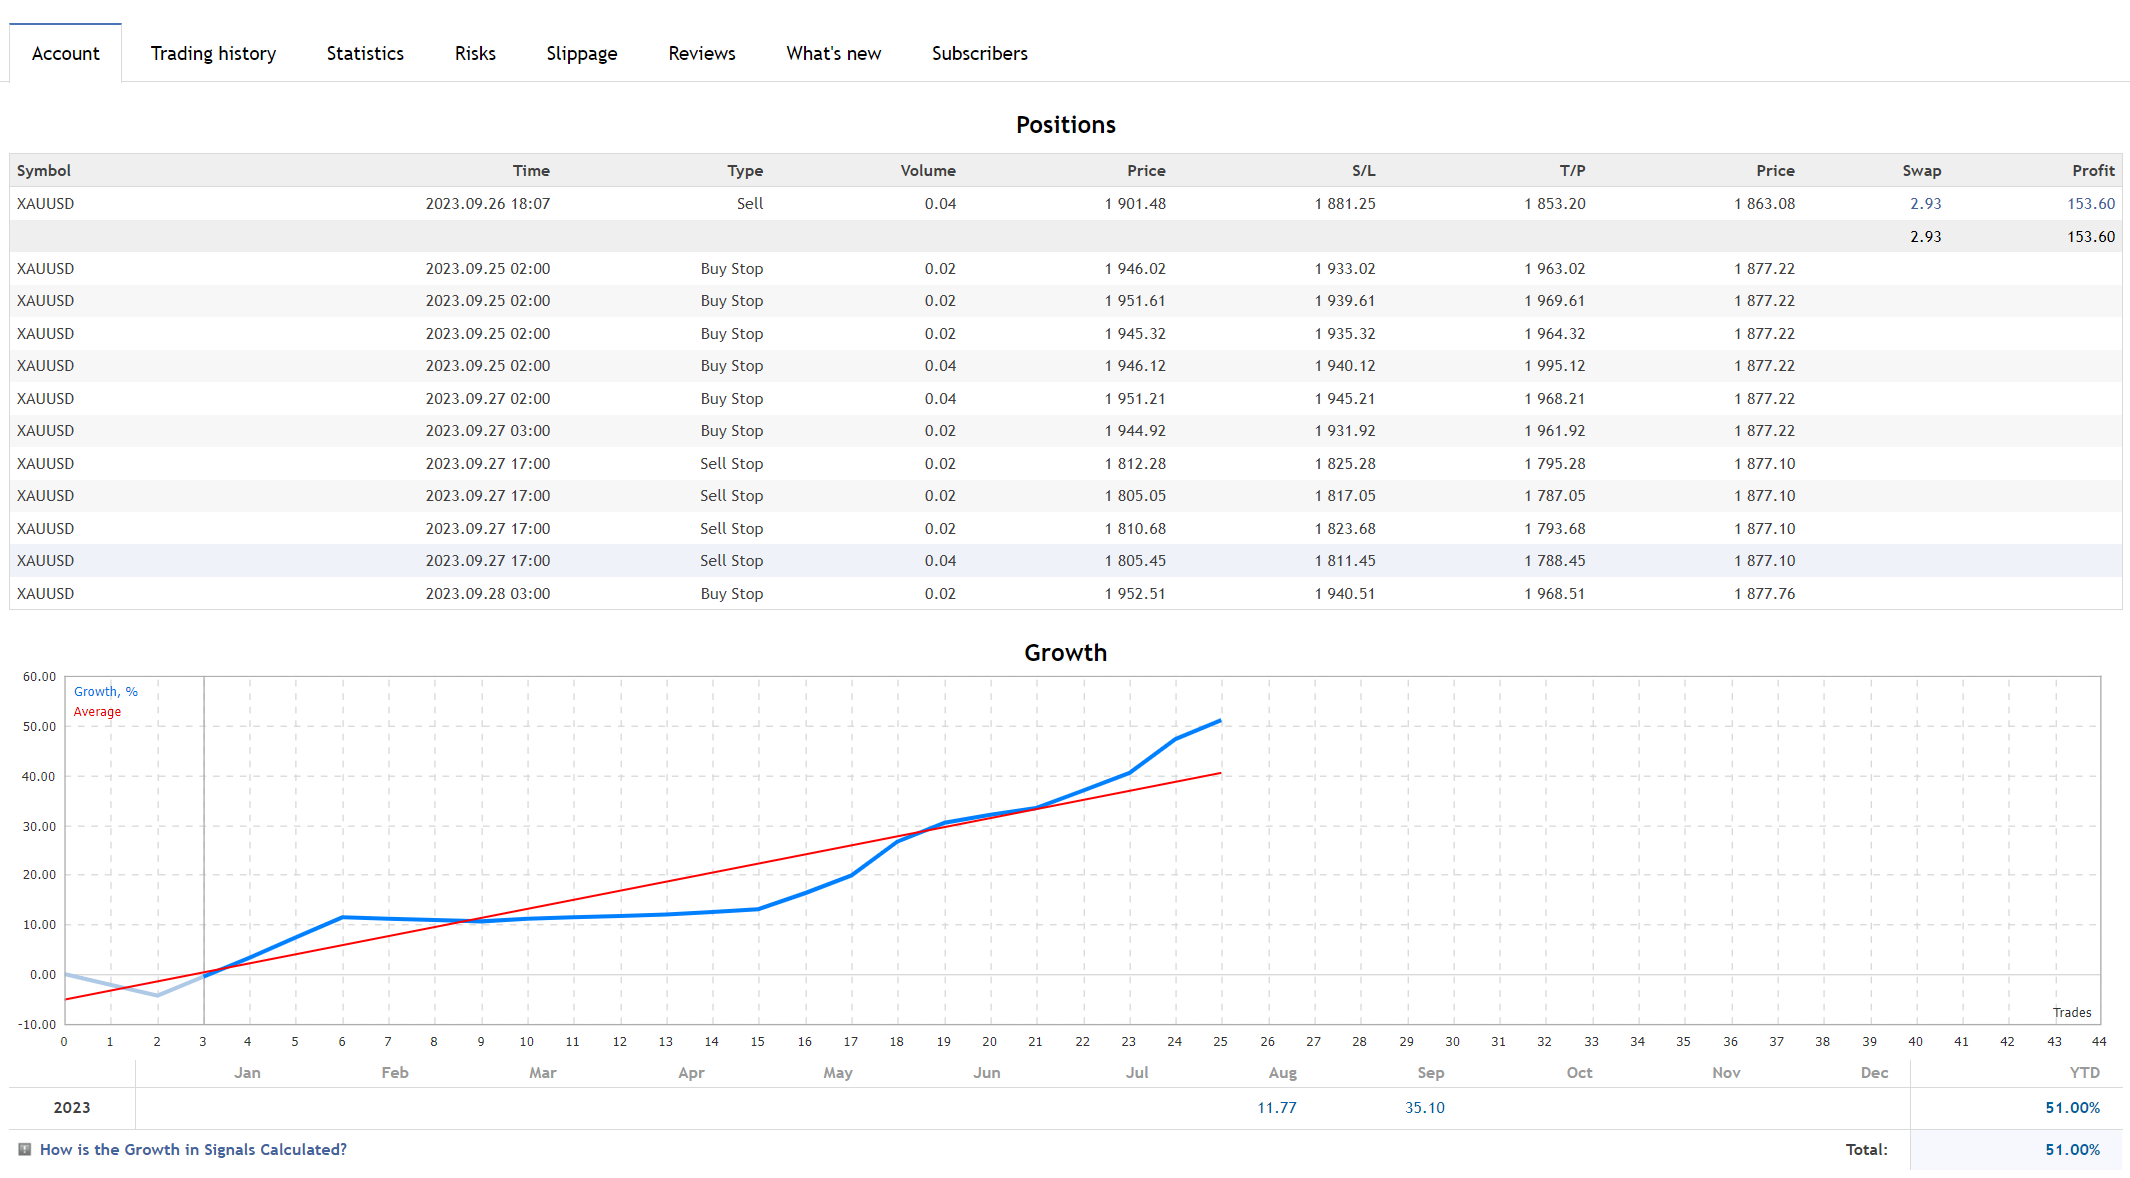The height and width of the screenshot is (1178, 2130).
Task: Click the Aug monthly growth 11.77
Action: point(1276,1108)
